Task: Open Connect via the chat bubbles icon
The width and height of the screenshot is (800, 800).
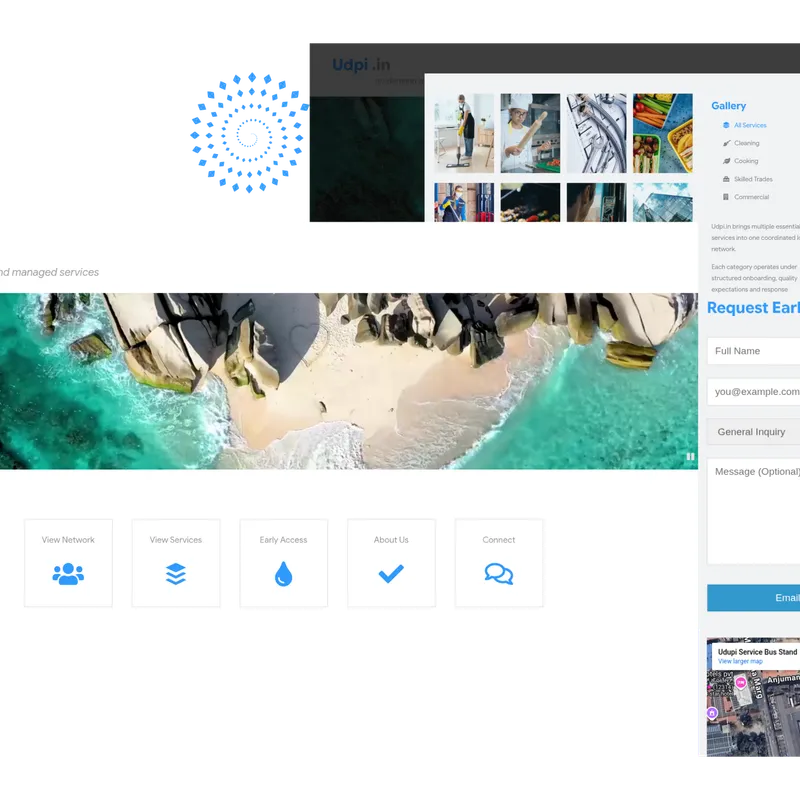Action: click(x=498, y=574)
